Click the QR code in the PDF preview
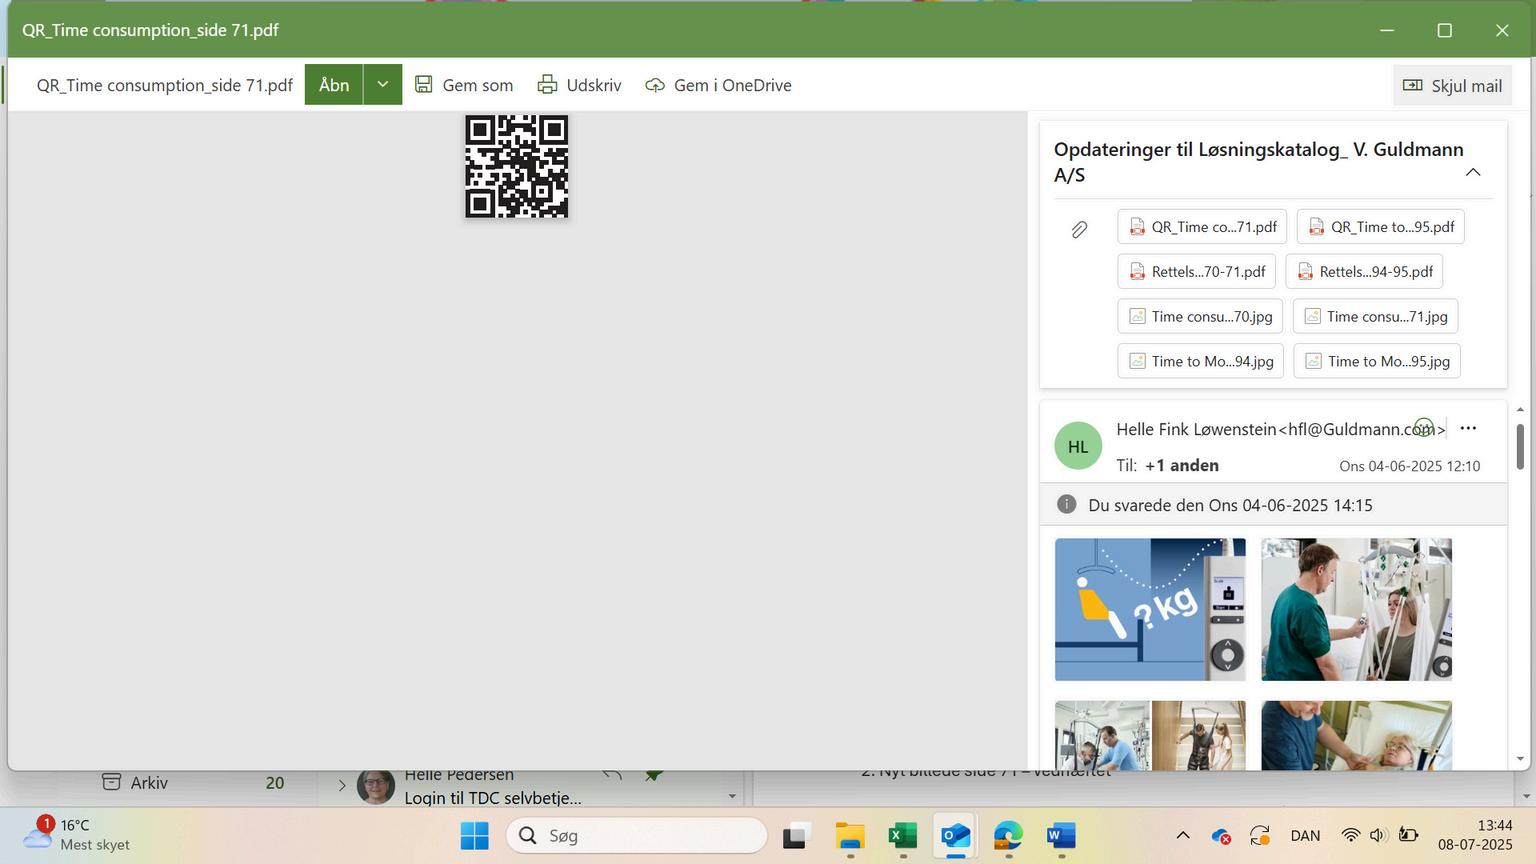1536x864 pixels. [516, 166]
